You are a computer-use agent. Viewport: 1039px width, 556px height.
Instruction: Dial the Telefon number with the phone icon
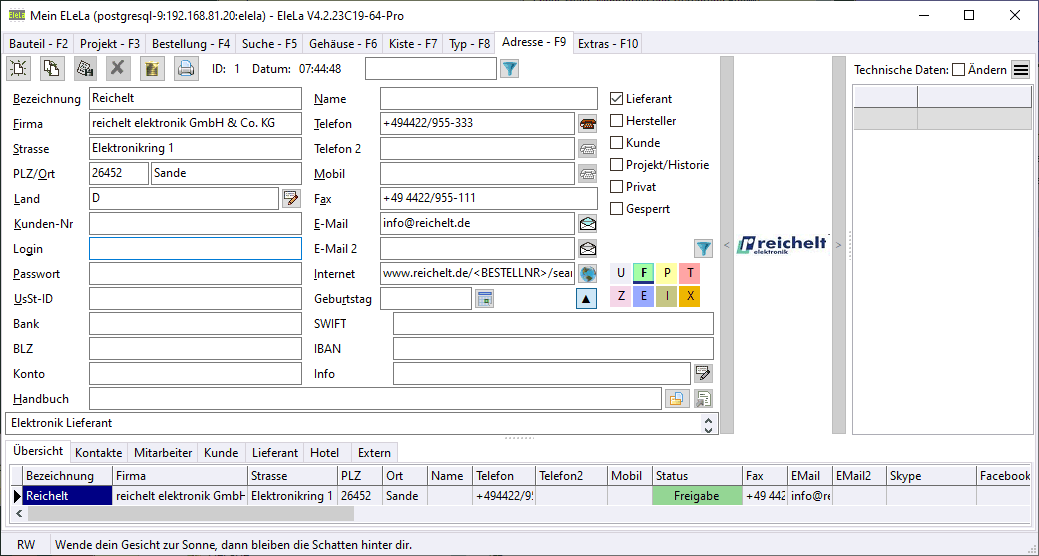tap(588, 124)
